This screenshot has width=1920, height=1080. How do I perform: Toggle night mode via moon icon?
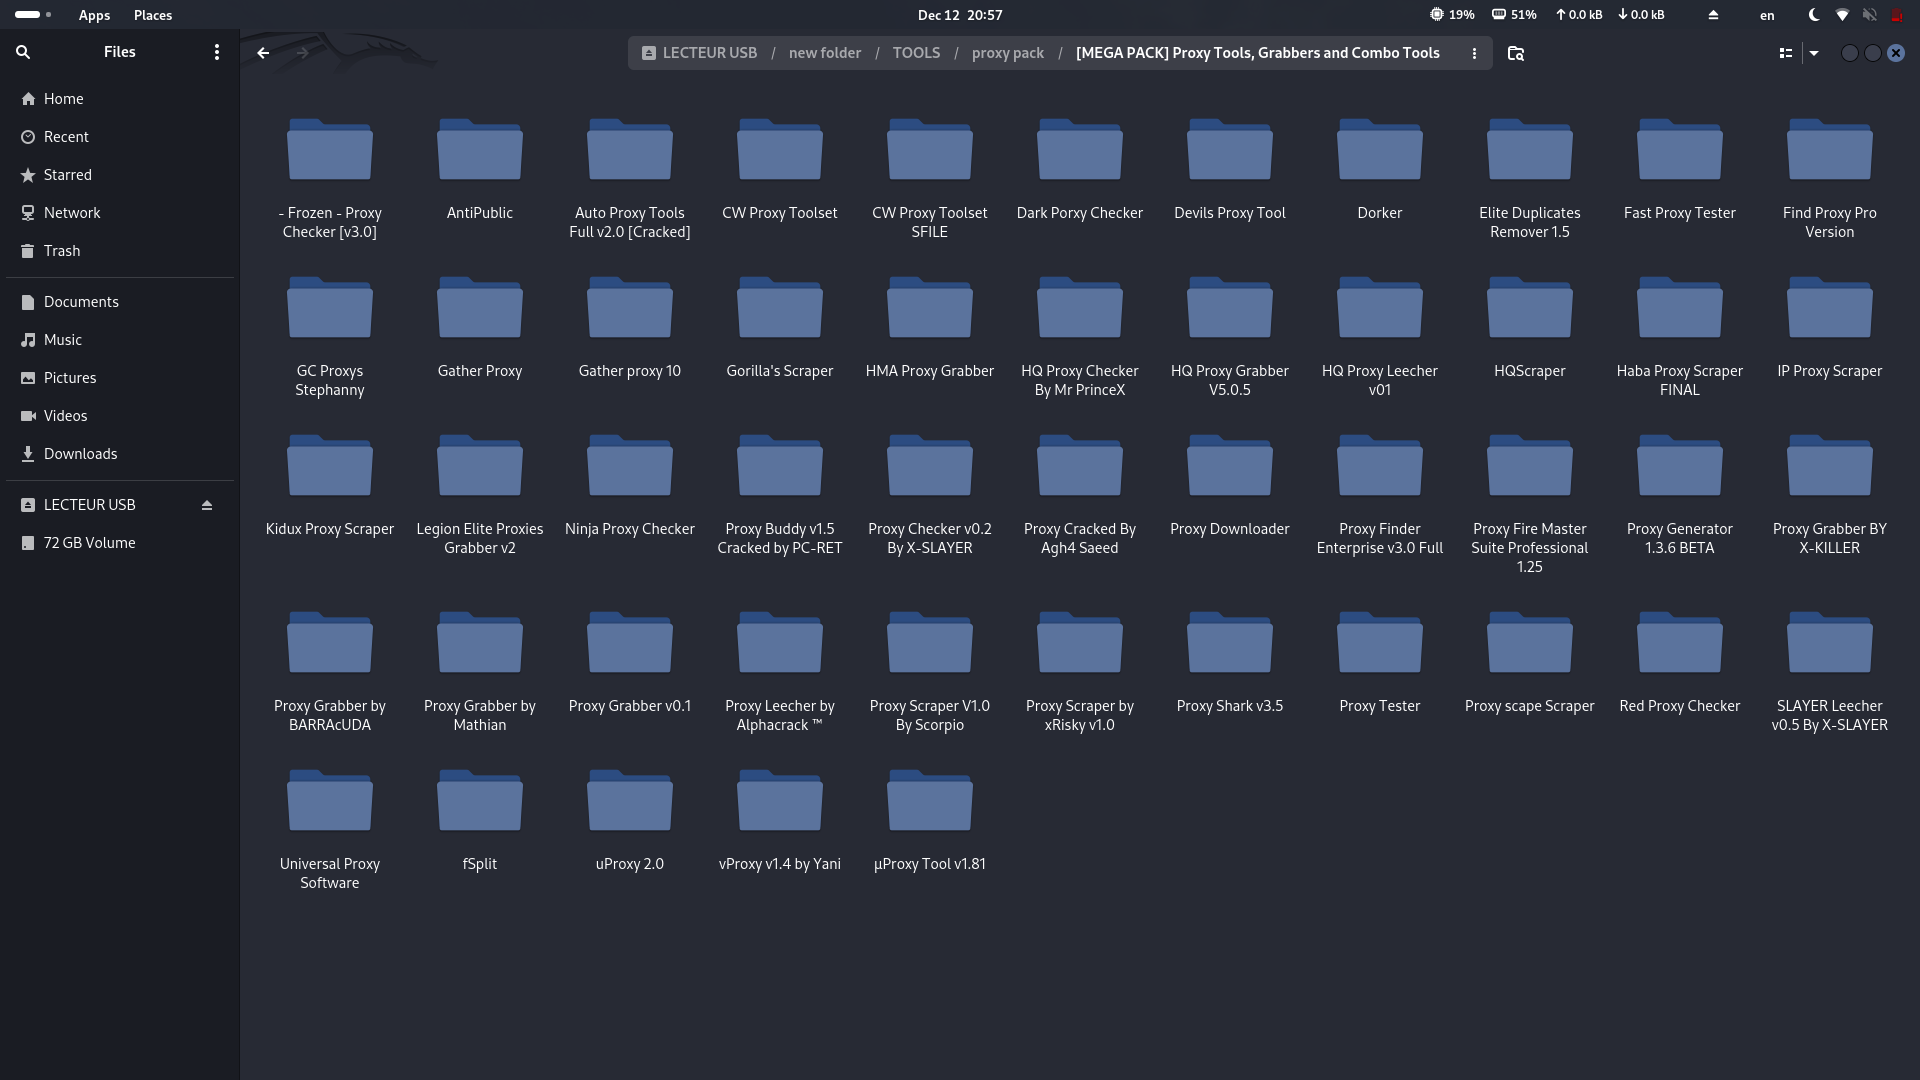[x=1814, y=15]
